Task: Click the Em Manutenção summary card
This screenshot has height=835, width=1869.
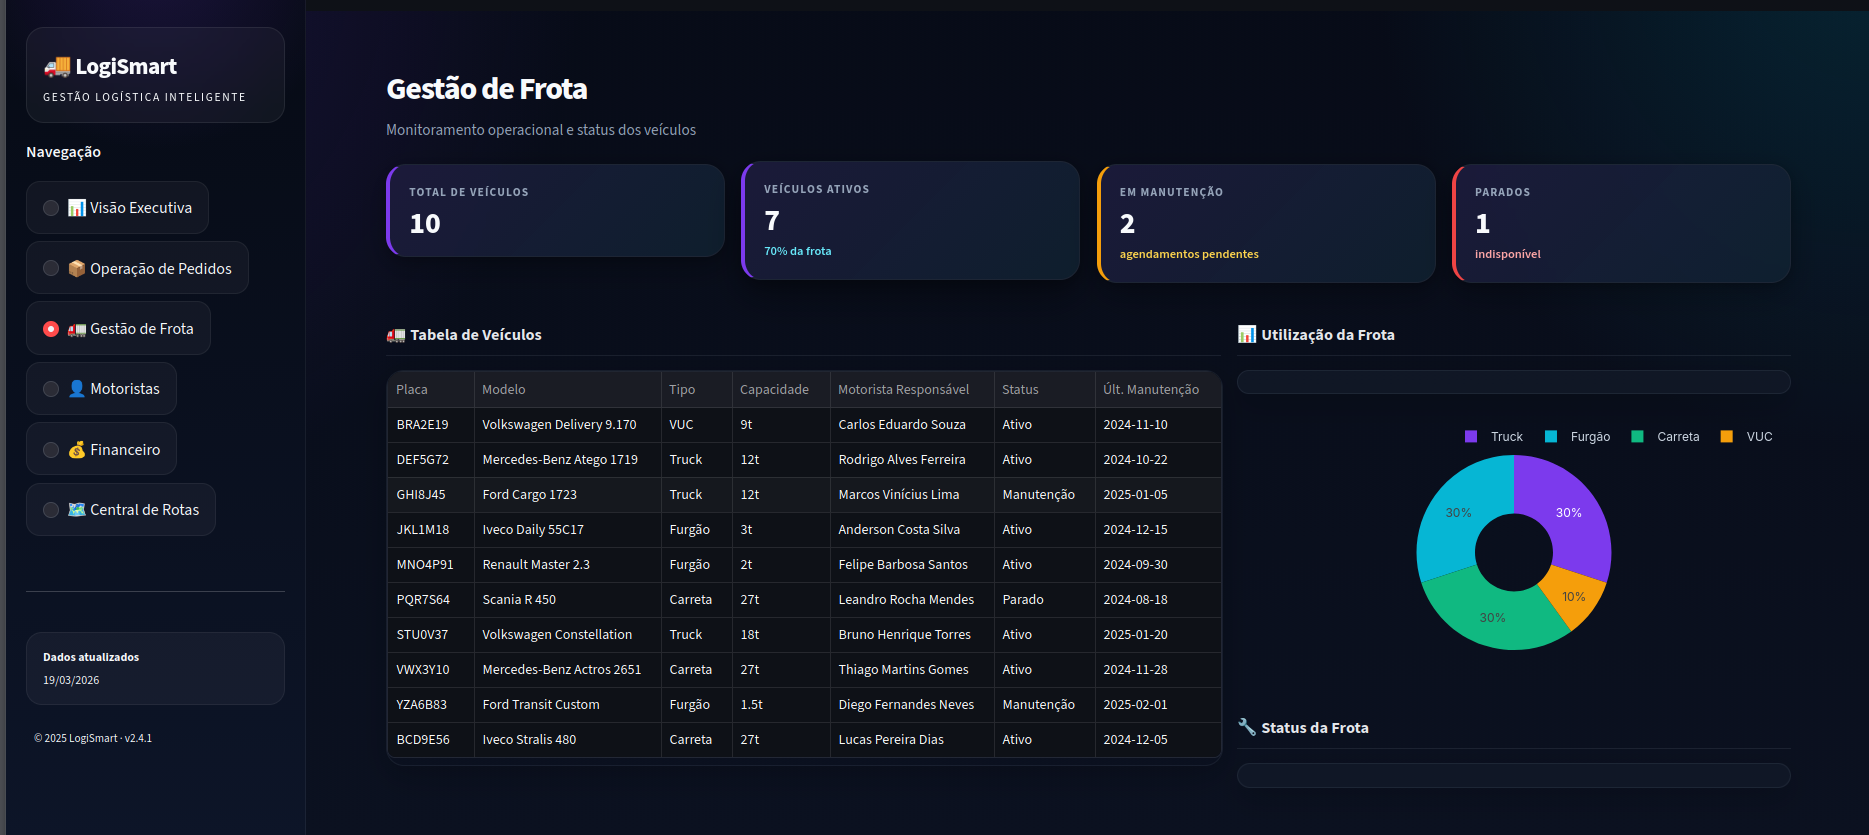Action: tap(1265, 223)
